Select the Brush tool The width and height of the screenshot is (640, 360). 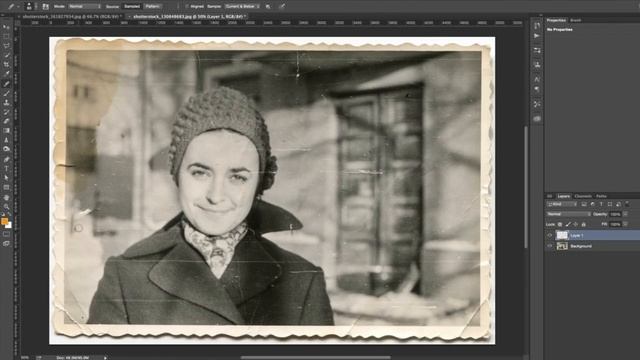(6, 93)
